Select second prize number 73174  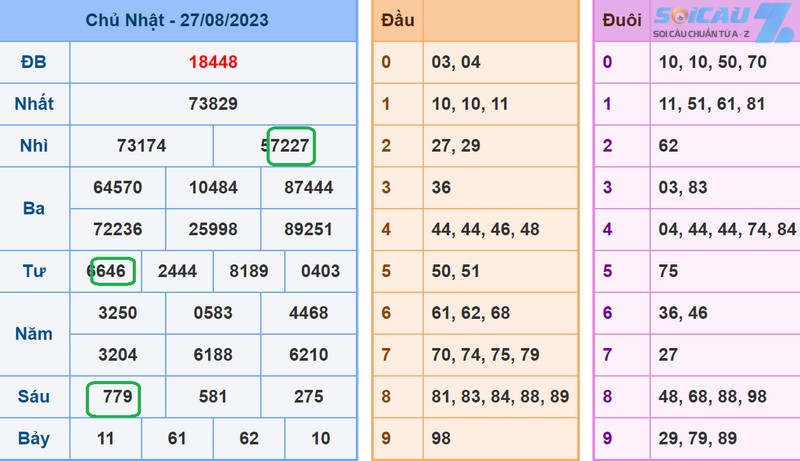tap(141, 146)
